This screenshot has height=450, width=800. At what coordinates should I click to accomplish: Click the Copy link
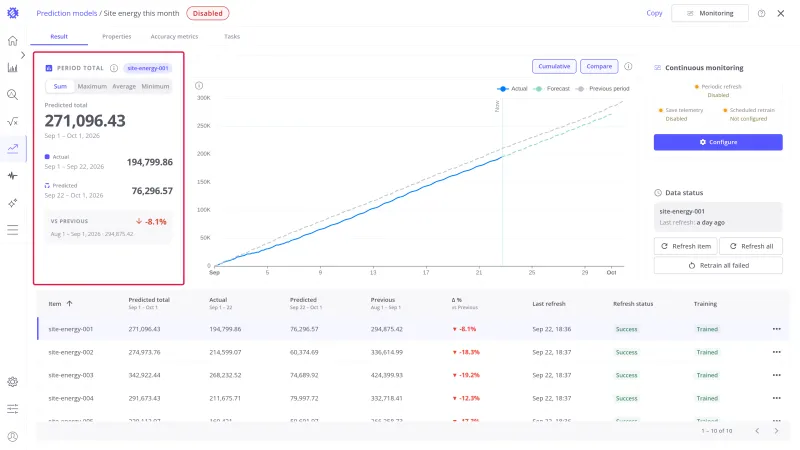tap(654, 13)
